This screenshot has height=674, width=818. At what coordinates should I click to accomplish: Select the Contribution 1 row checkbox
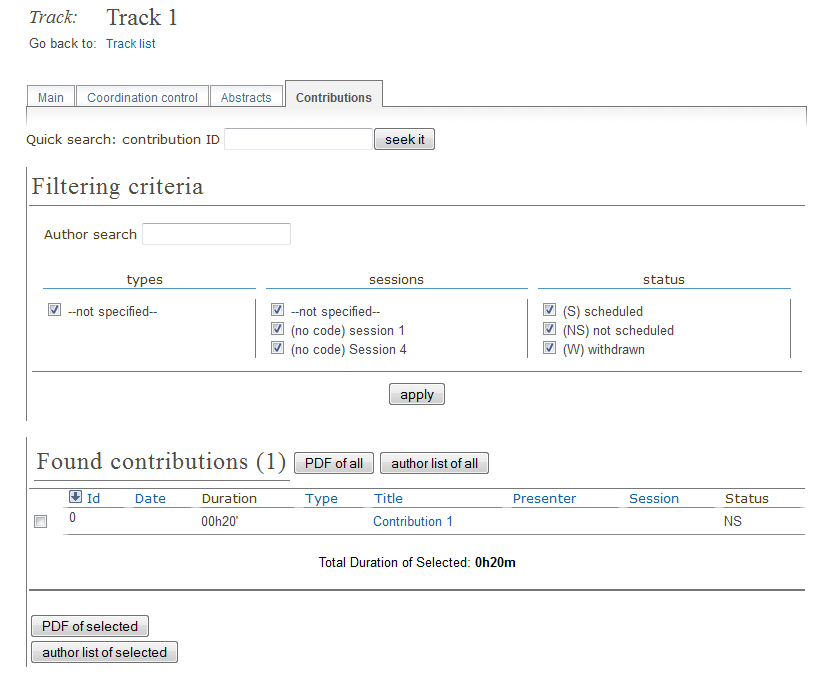41,522
